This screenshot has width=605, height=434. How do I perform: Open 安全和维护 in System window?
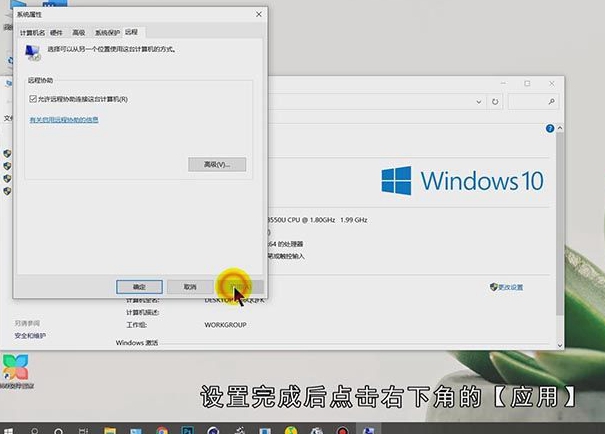click(x=30, y=336)
